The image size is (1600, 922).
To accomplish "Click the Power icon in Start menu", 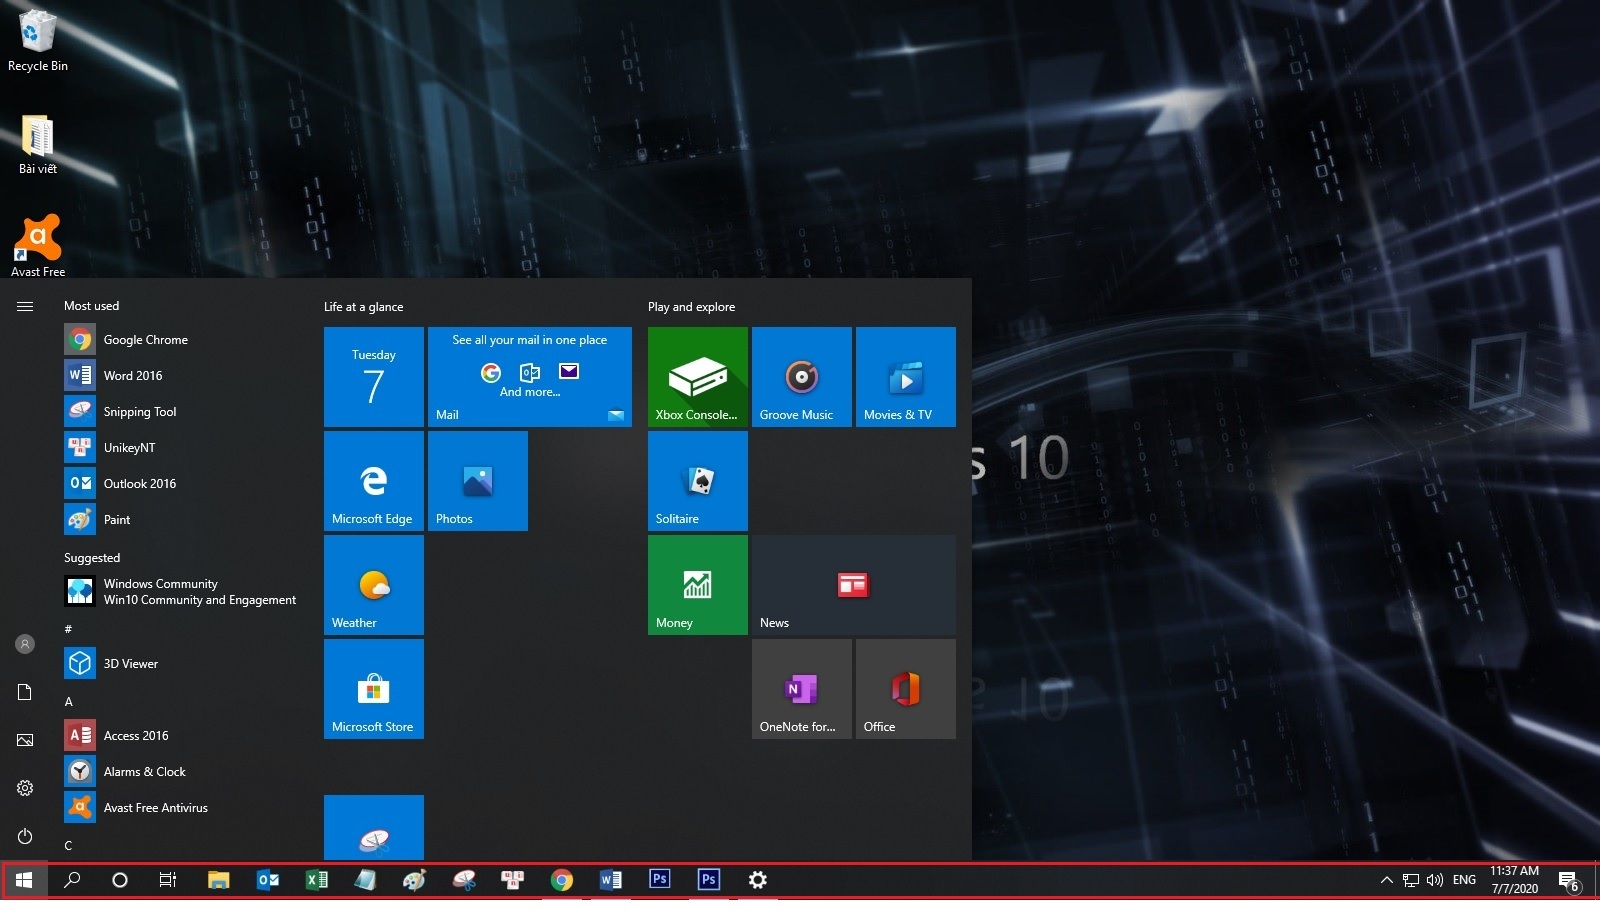I will pyautogui.click(x=25, y=836).
